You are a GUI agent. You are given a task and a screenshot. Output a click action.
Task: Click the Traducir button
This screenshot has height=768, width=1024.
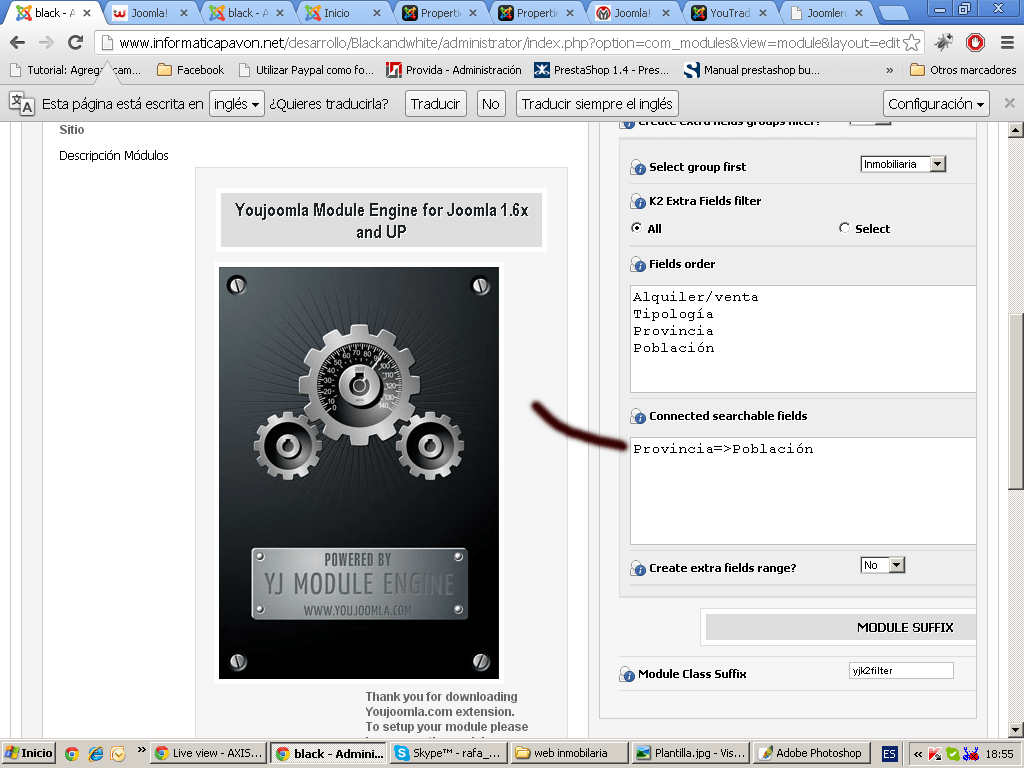(436, 104)
